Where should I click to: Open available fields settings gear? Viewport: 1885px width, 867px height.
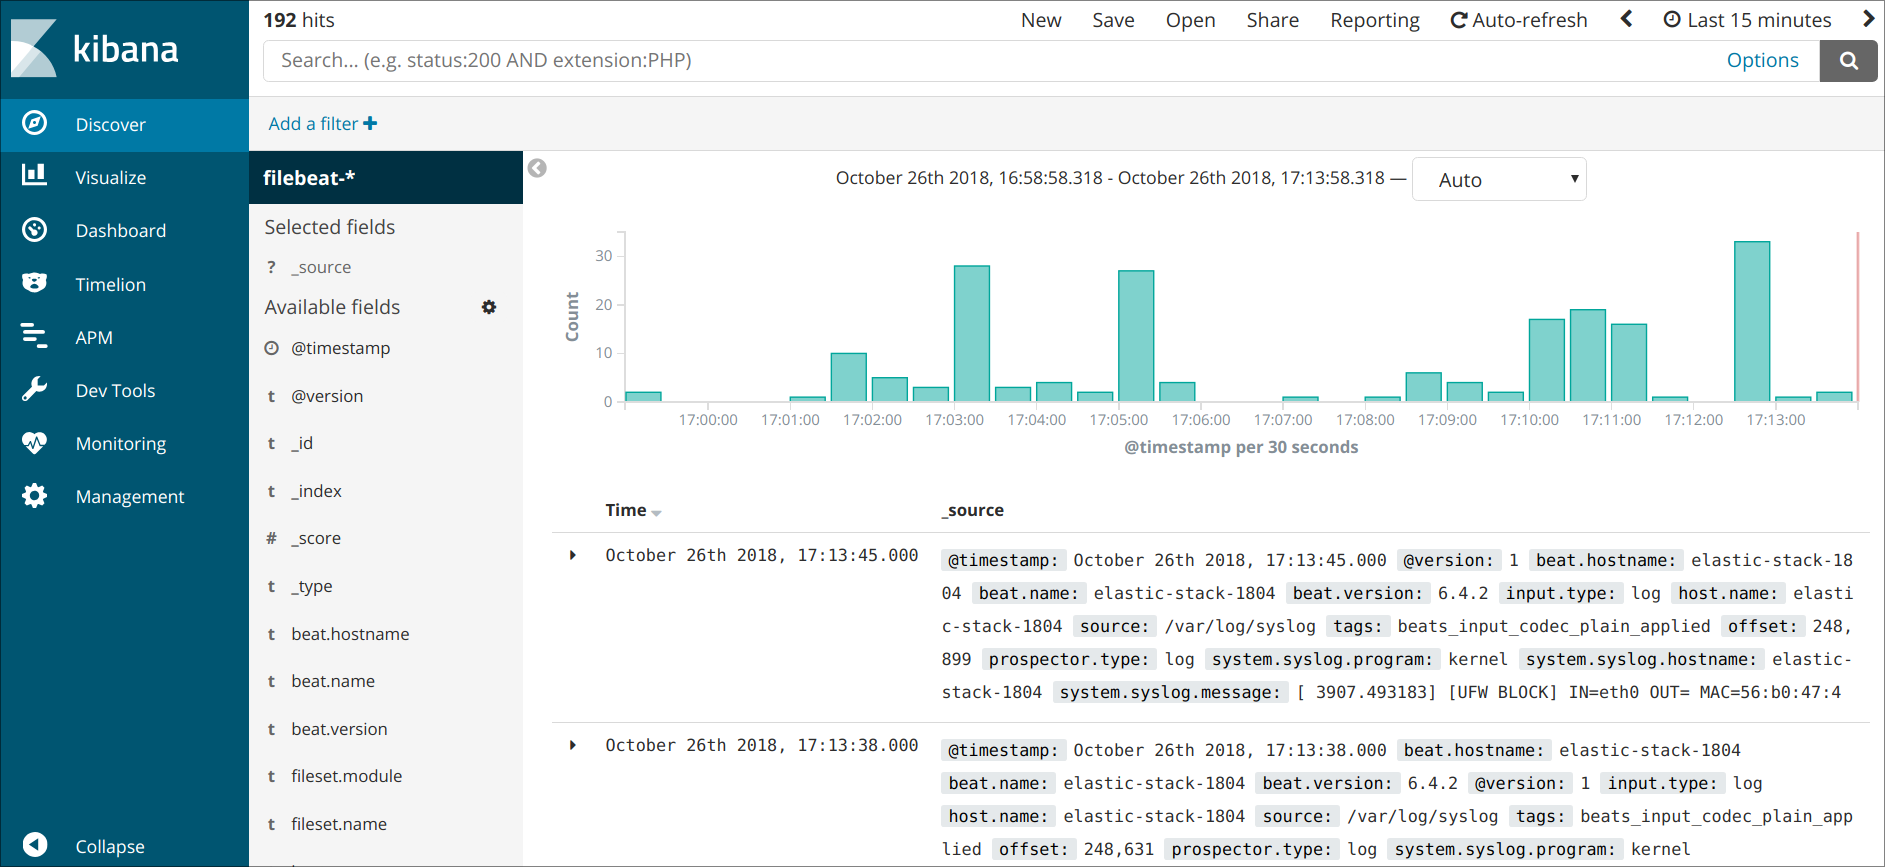pos(489,307)
